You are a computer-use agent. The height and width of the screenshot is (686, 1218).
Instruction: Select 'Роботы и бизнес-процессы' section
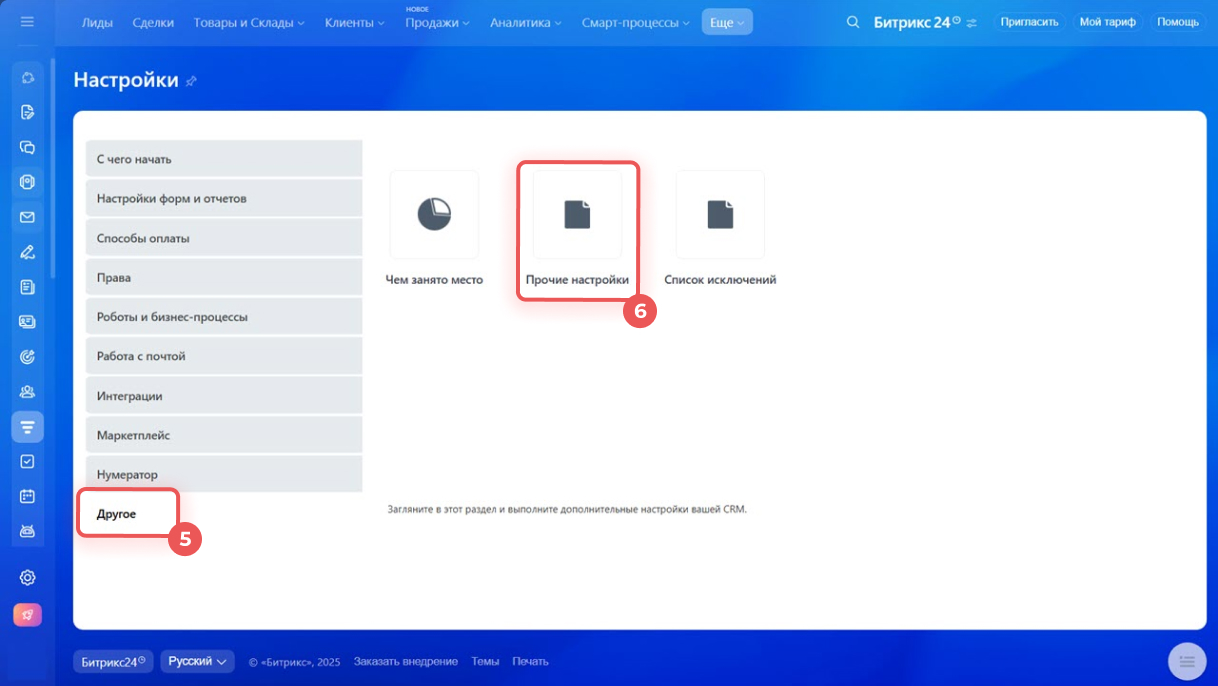click(x=172, y=317)
